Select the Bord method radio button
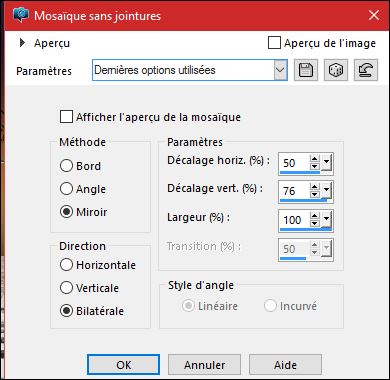The height and width of the screenshot is (380, 390). point(66,166)
